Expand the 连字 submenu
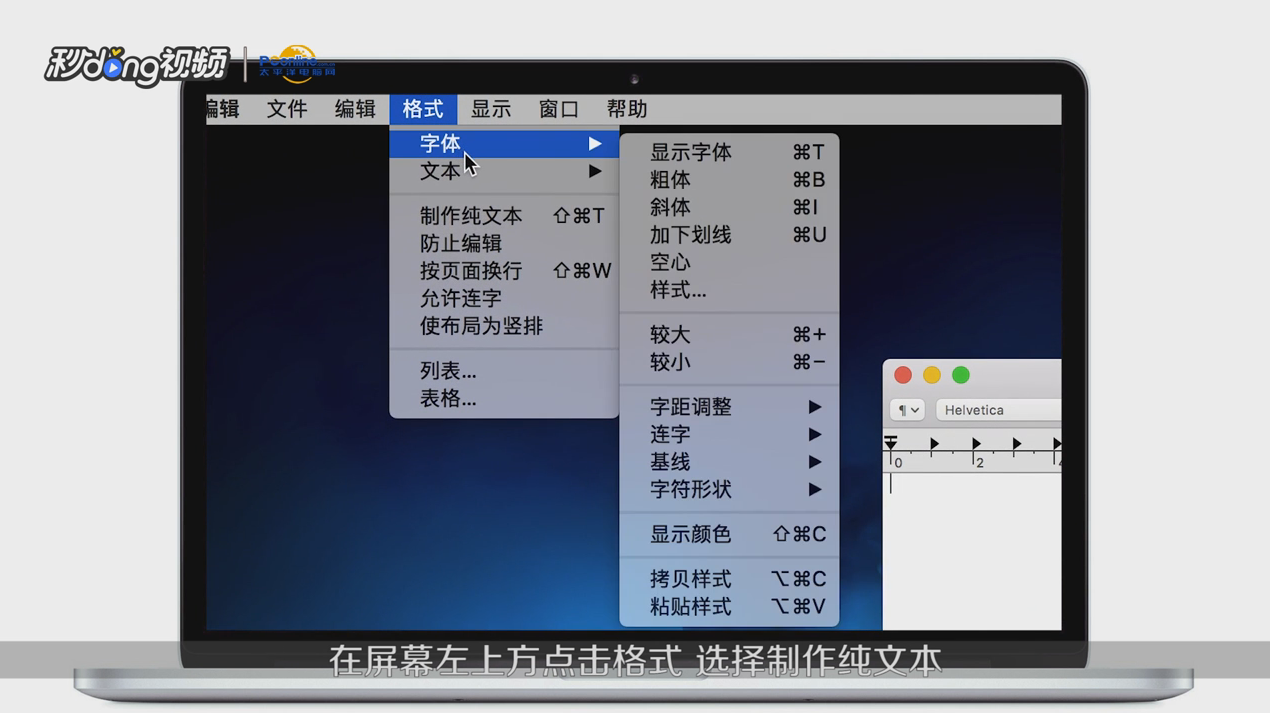1270x713 pixels. coord(729,435)
